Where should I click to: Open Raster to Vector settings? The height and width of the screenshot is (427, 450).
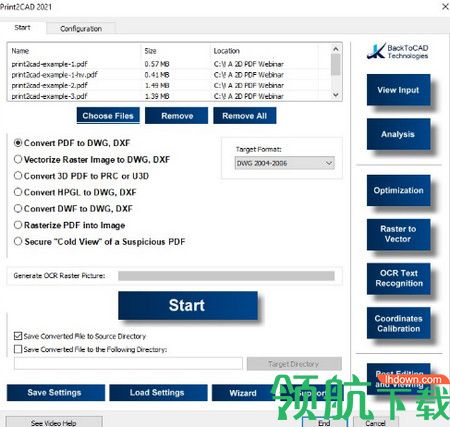tap(398, 234)
